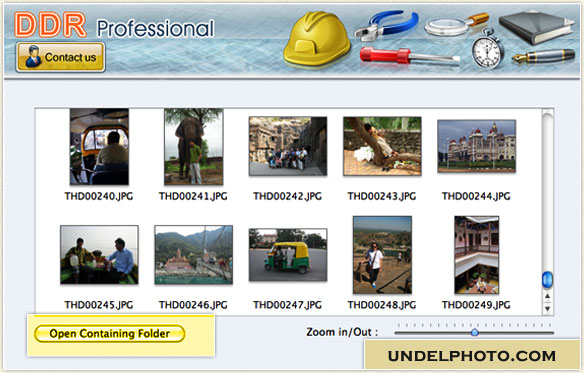This screenshot has height=373, width=584.
Task: Click the fountain pen icon
Action: pyautogui.click(x=543, y=56)
